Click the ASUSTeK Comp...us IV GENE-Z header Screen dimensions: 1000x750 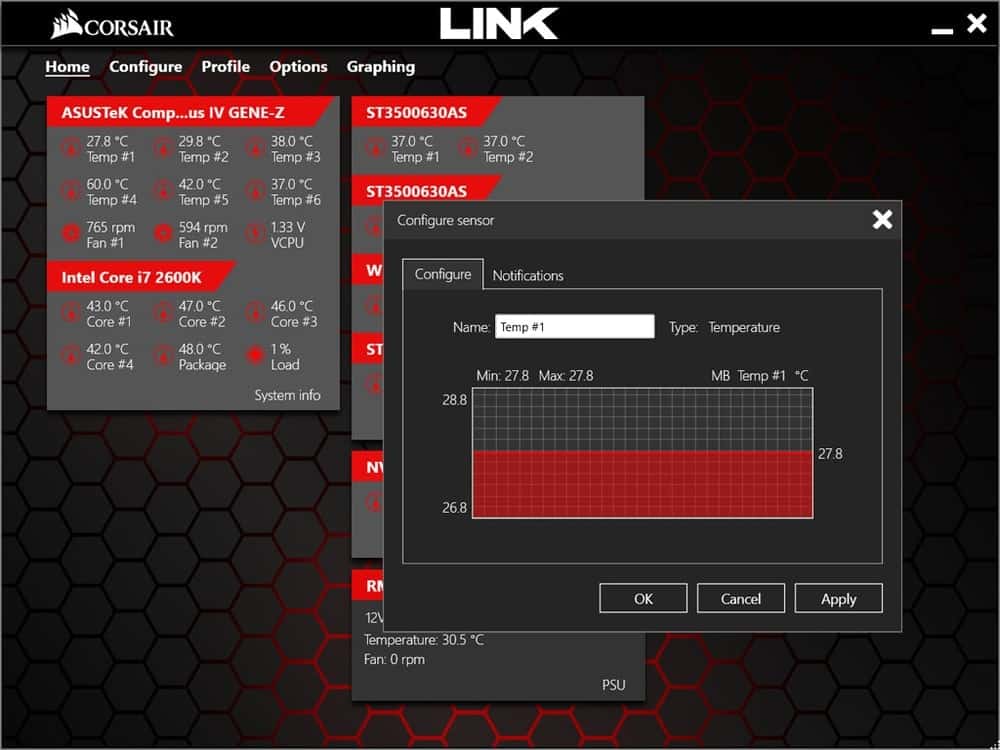tap(189, 112)
